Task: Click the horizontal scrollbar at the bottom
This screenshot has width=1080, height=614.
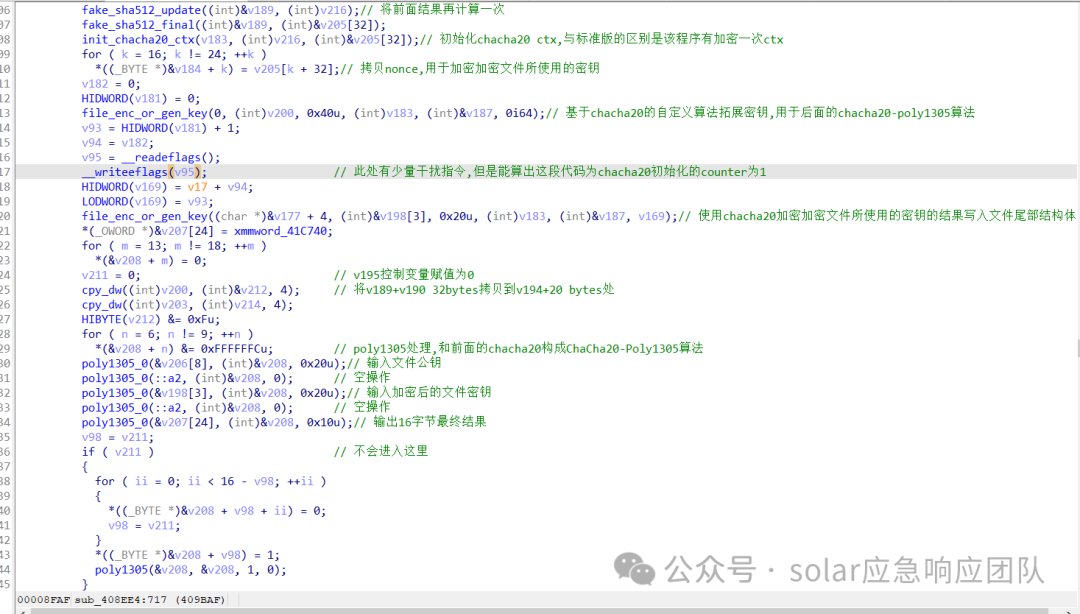Action: (540, 611)
